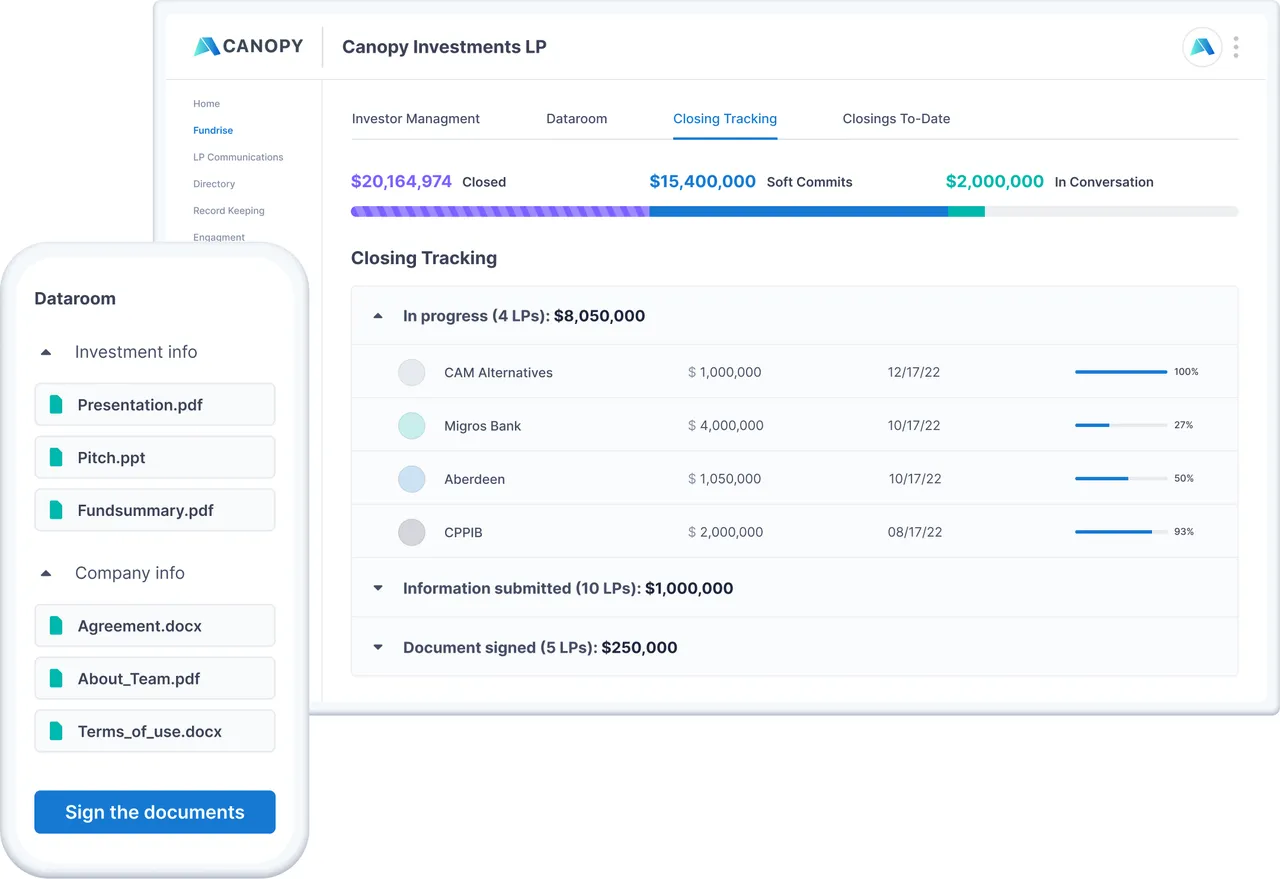1280x879 pixels.
Task: Open the three-dot options menu
Action: point(1236,47)
